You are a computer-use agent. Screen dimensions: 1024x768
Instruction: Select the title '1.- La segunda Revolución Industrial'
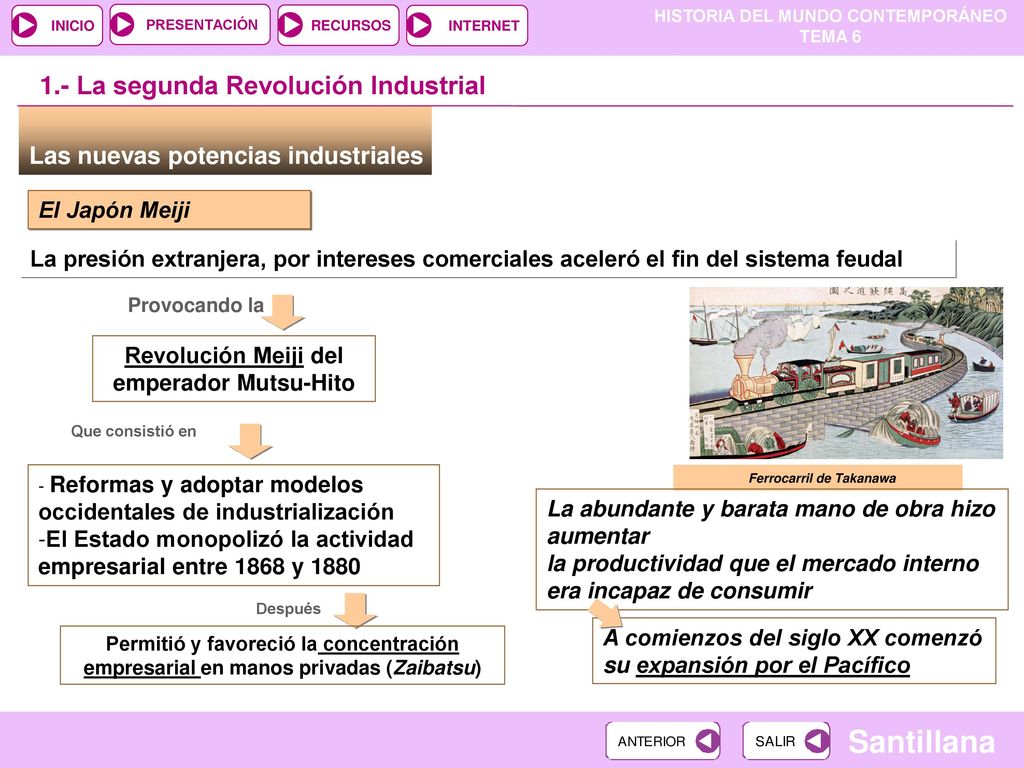(263, 86)
